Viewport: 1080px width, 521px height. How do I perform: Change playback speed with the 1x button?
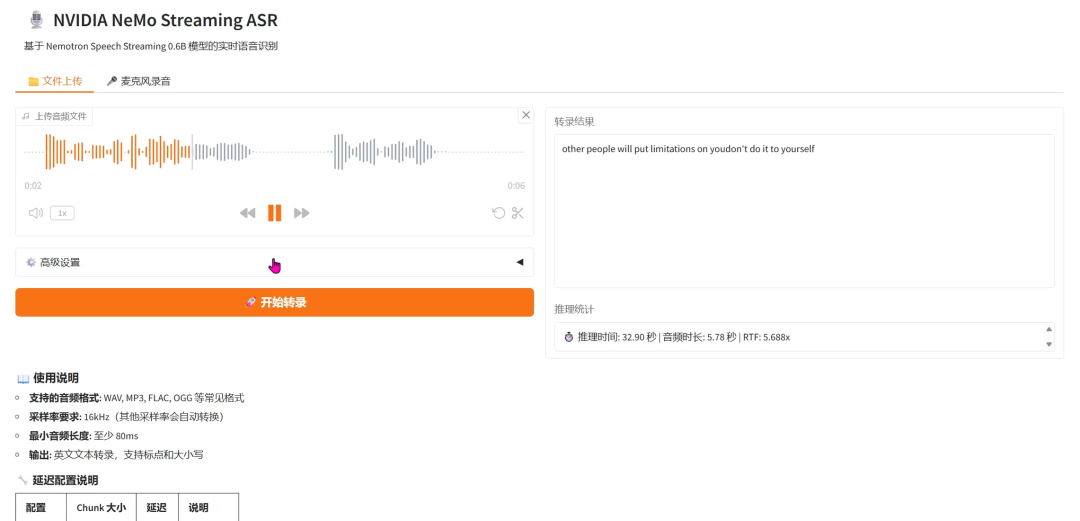coord(62,213)
